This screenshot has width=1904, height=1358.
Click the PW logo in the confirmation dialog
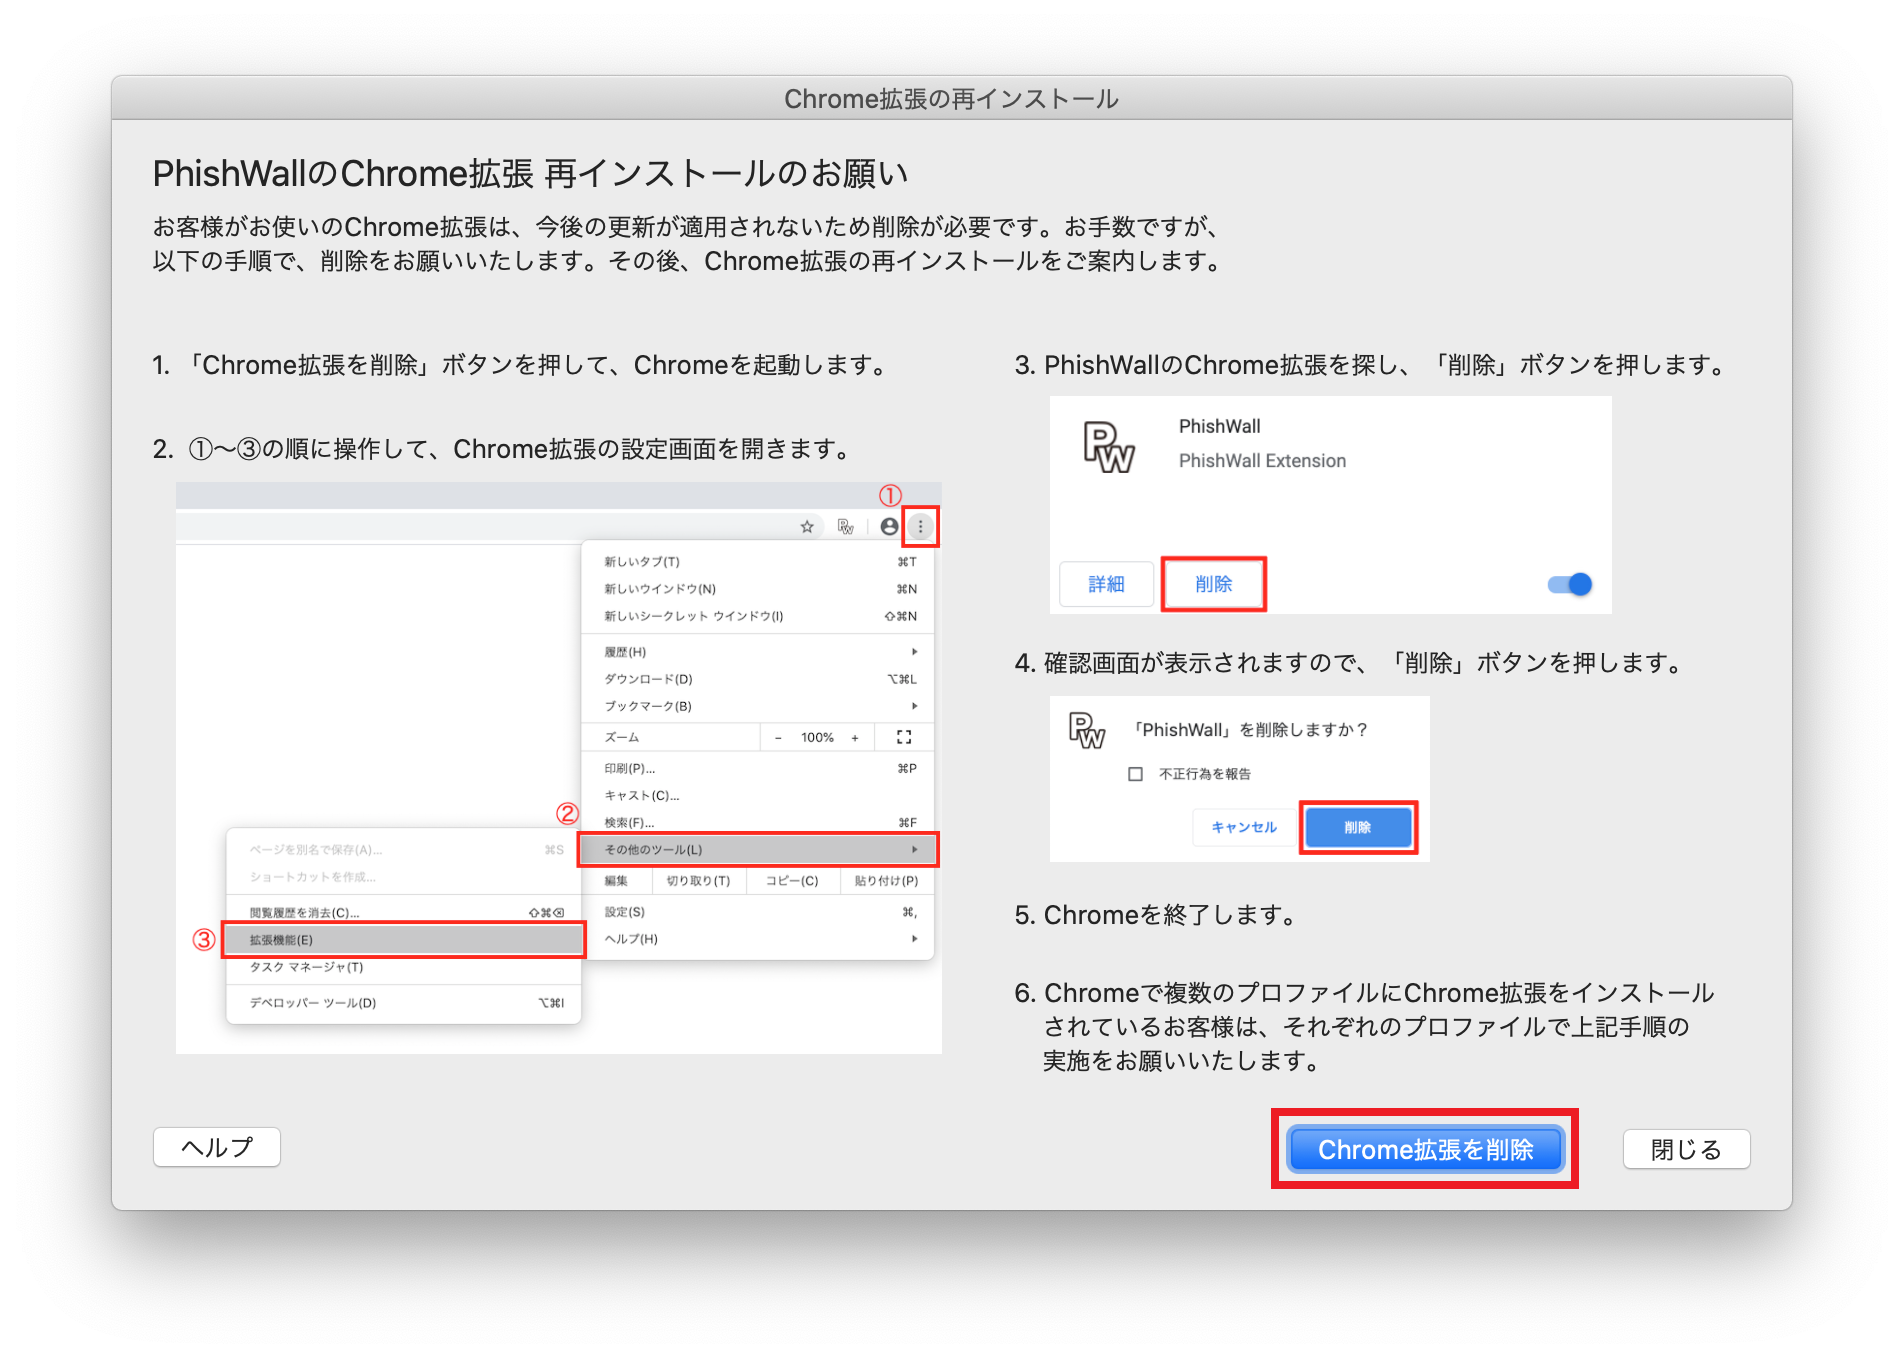point(1087,730)
